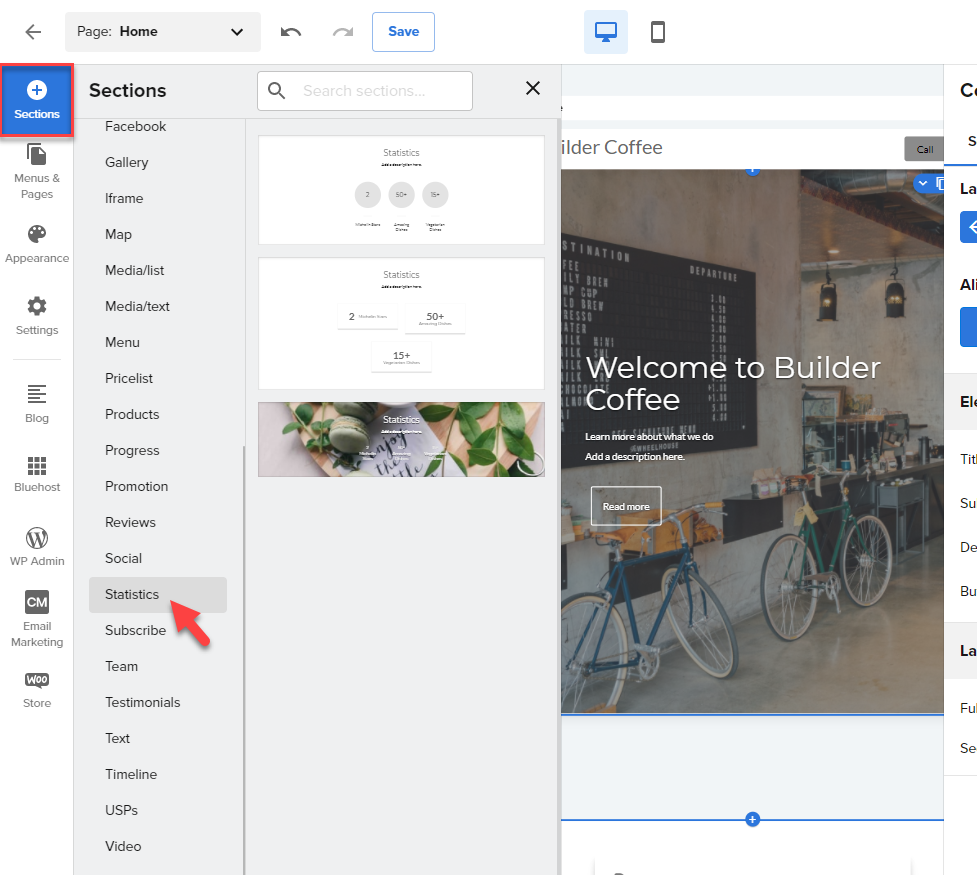The image size is (977, 875).
Task: Select the Statistics category
Action: point(158,595)
